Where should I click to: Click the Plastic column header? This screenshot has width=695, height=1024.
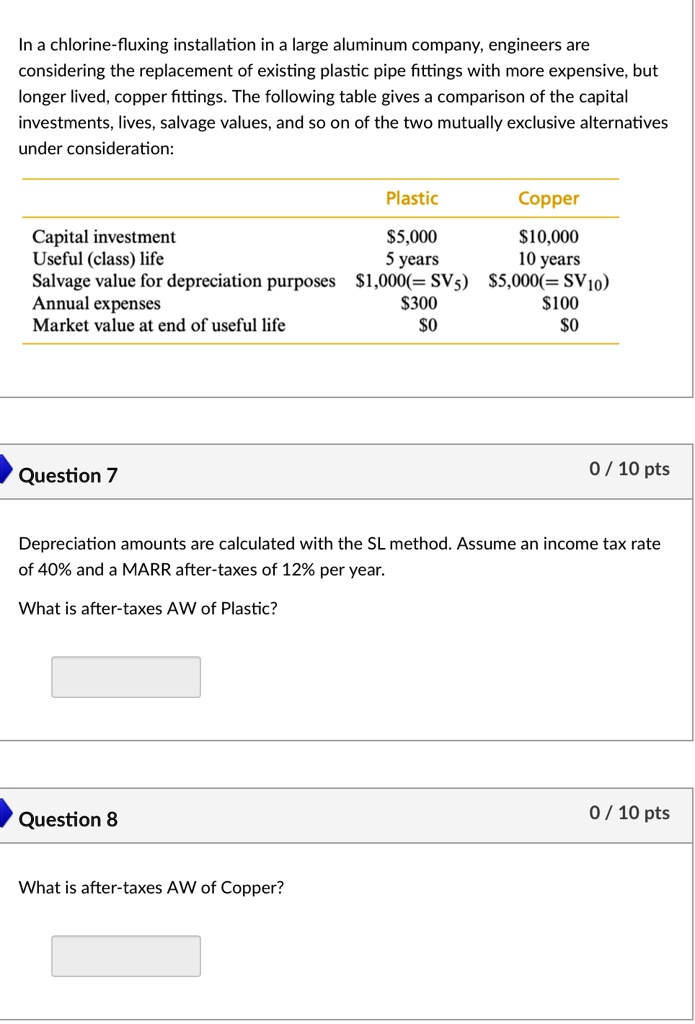click(x=412, y=198)
